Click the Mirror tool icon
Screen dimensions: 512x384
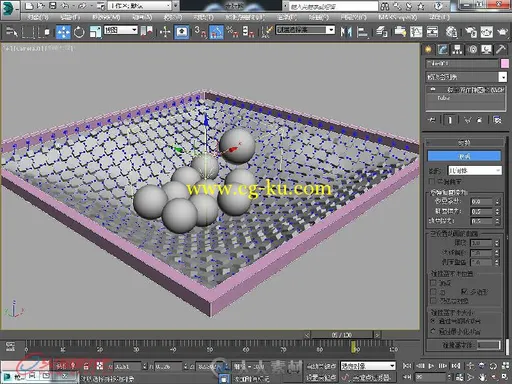pyautogui.click(x=346, y=32)
